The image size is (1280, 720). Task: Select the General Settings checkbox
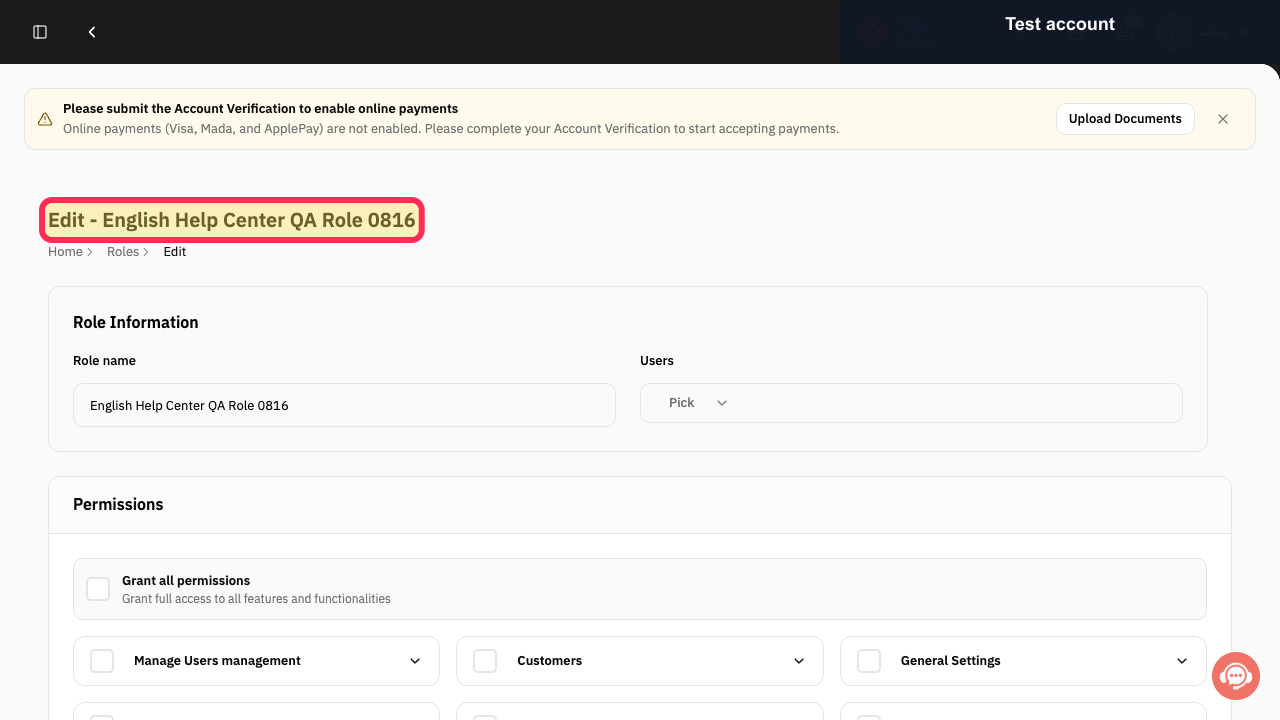(x=869, y=661)
